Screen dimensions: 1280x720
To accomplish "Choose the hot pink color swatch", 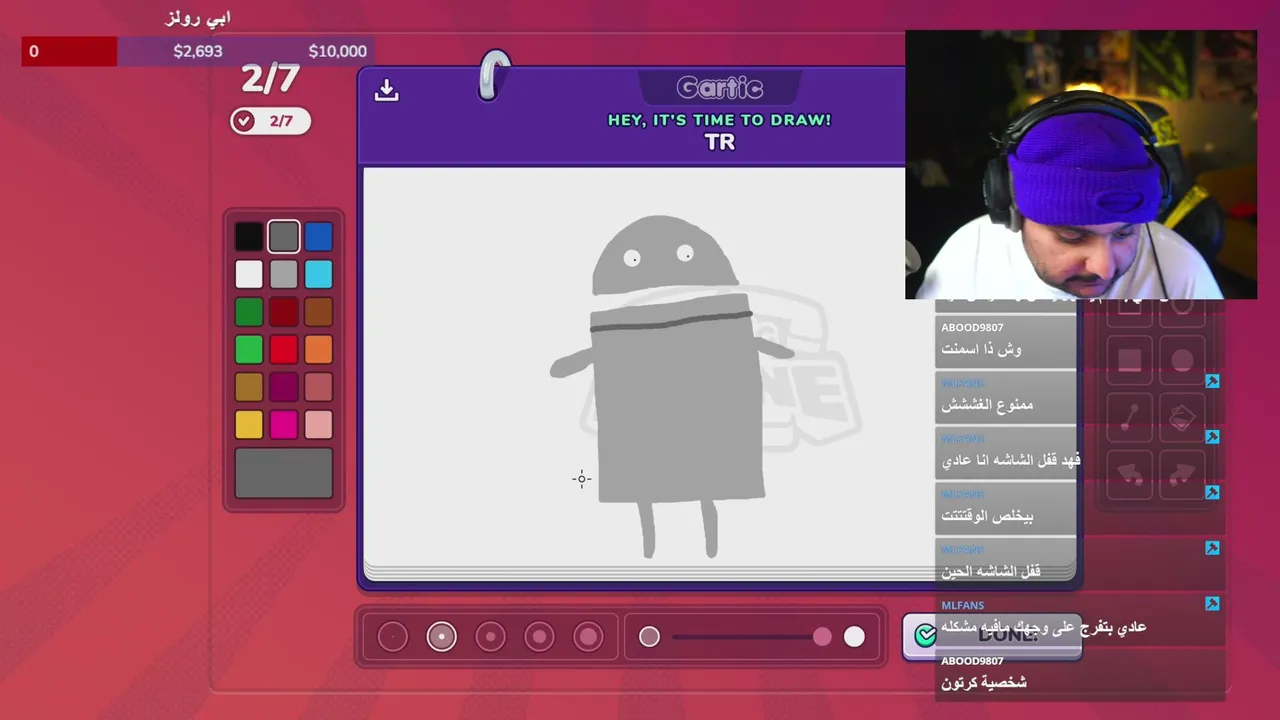I will click(x=284, y=425).
